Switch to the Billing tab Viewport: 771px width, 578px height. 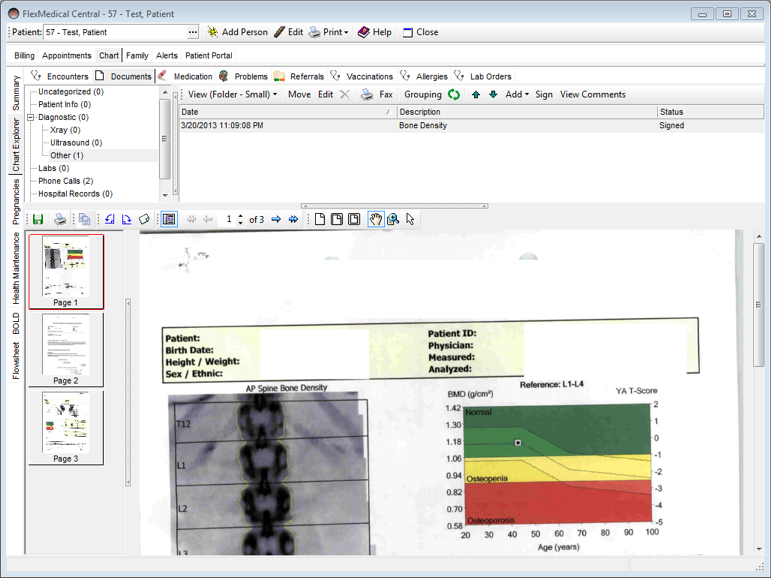24,56
